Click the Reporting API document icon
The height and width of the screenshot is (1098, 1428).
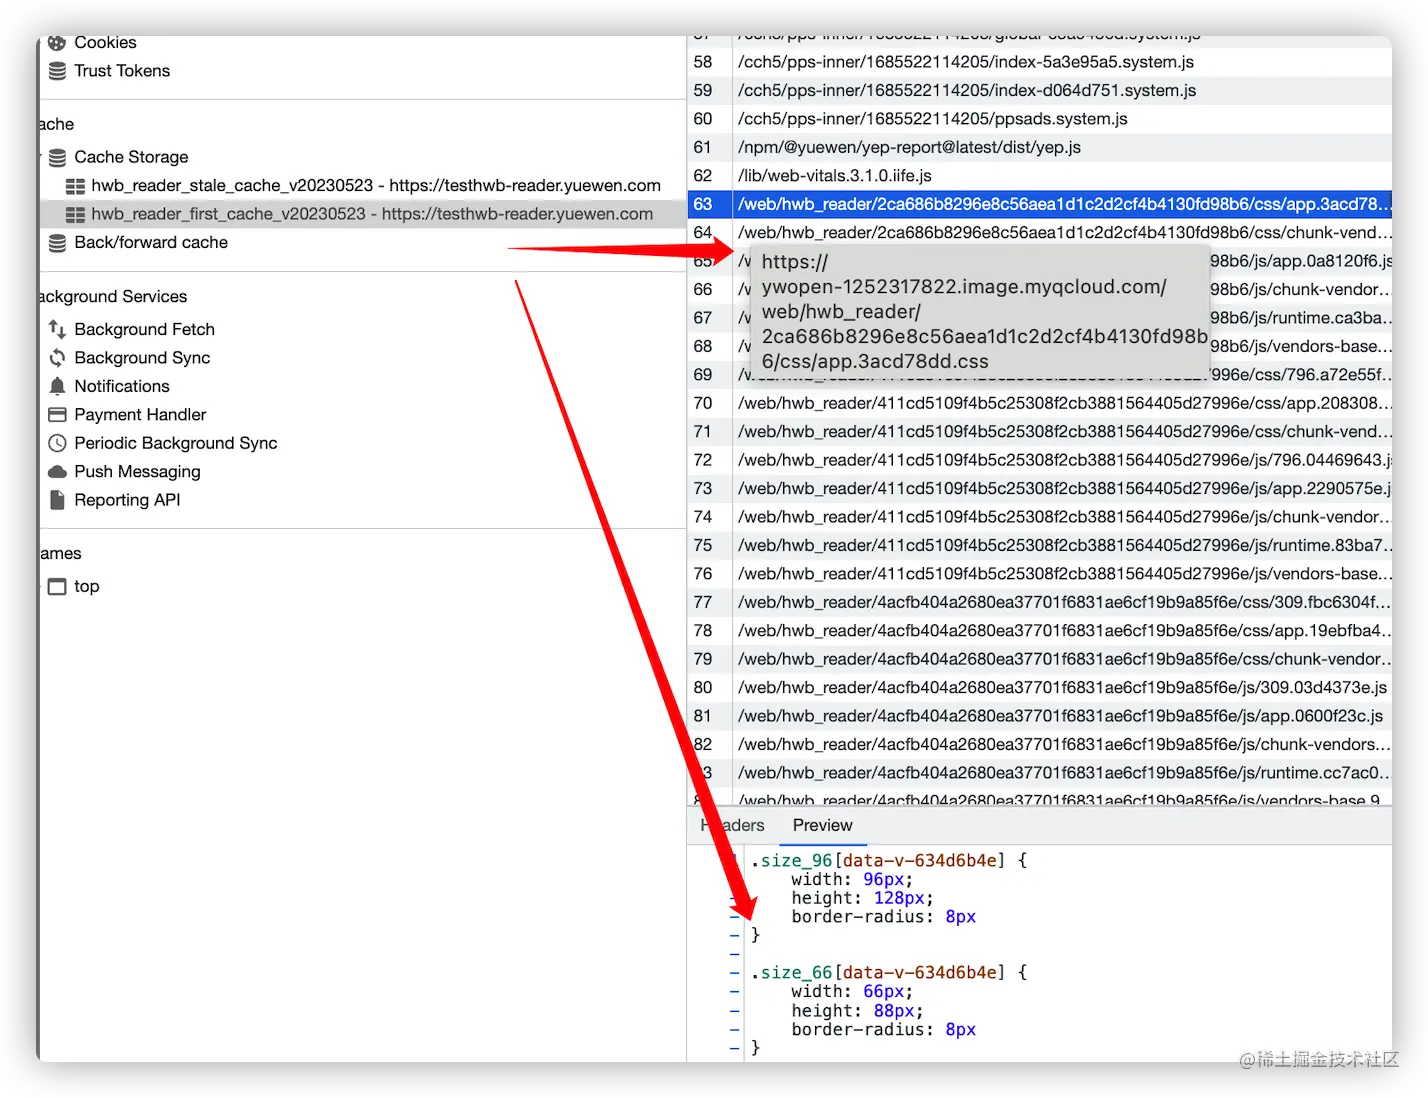[x=57, y=500]
